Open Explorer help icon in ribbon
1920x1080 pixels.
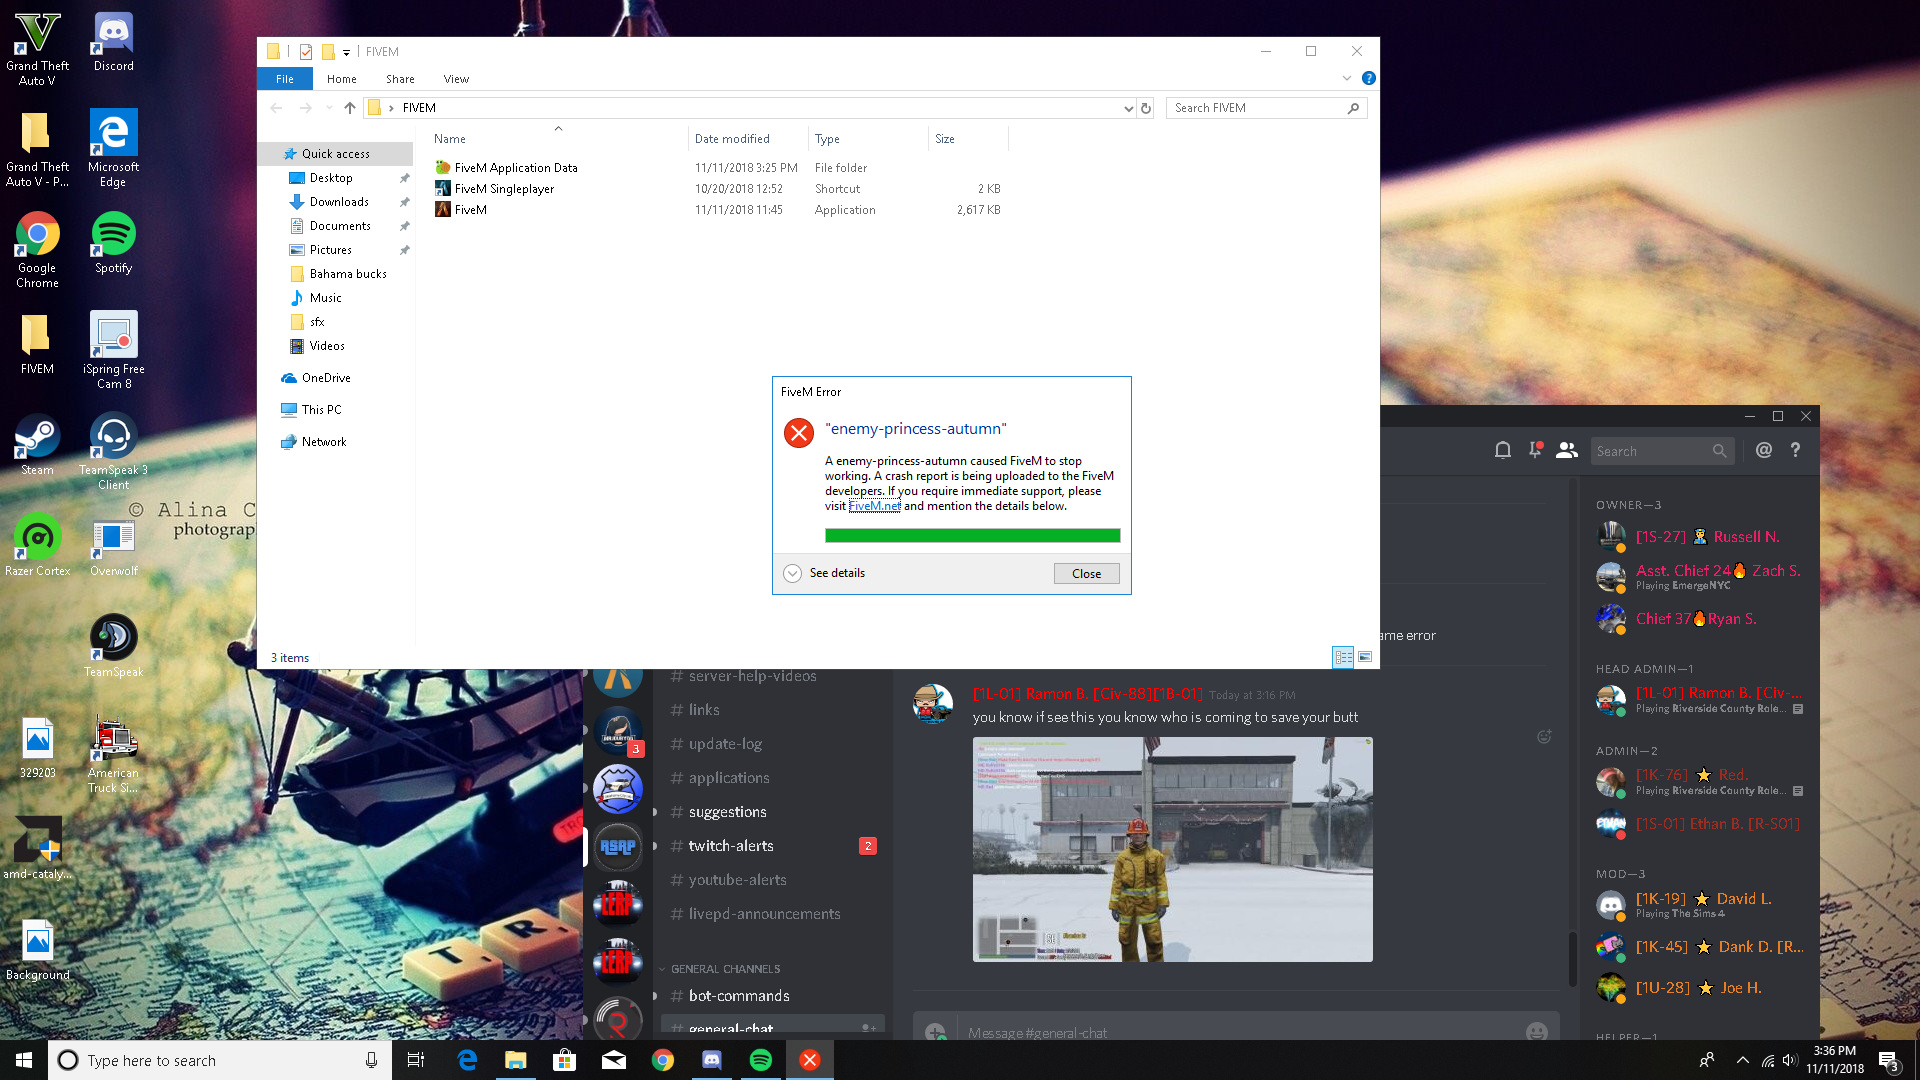point(1369,78)
